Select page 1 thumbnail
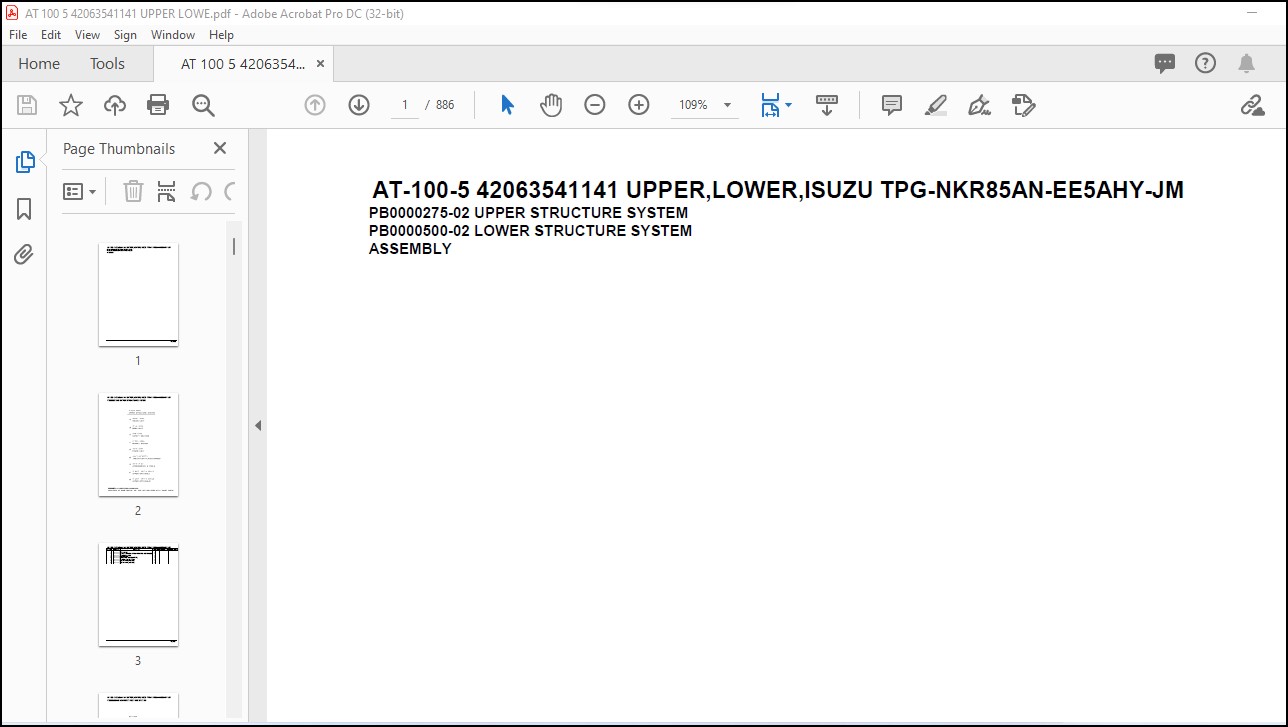Viewport: 1288px width, 727px height. point(138,294)
